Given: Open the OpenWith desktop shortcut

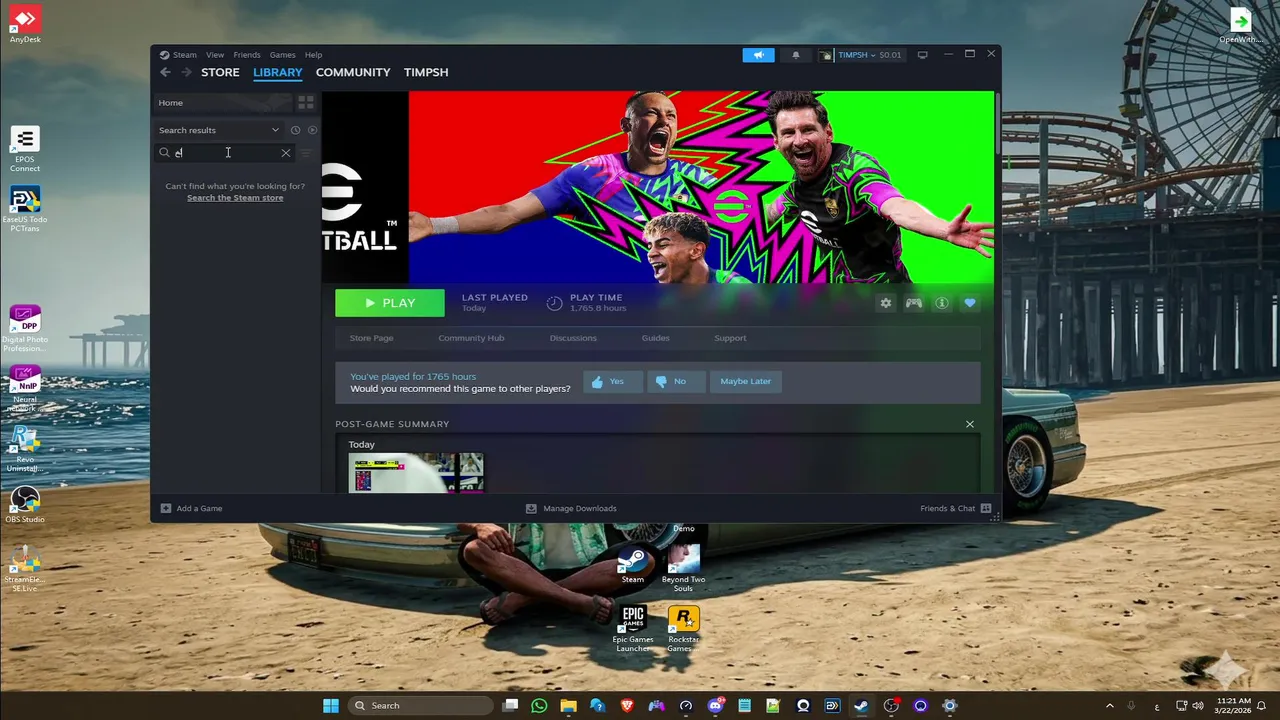Looking at the screenshot, I should click(x=1240, y=25).
